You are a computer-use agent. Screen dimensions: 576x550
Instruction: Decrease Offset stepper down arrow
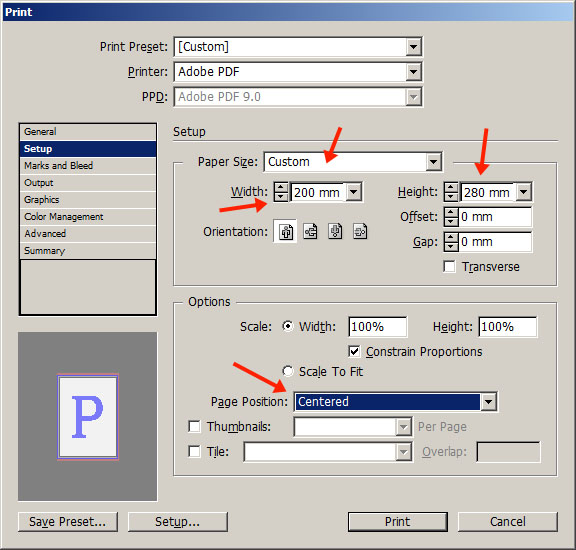tap(451, 221)
